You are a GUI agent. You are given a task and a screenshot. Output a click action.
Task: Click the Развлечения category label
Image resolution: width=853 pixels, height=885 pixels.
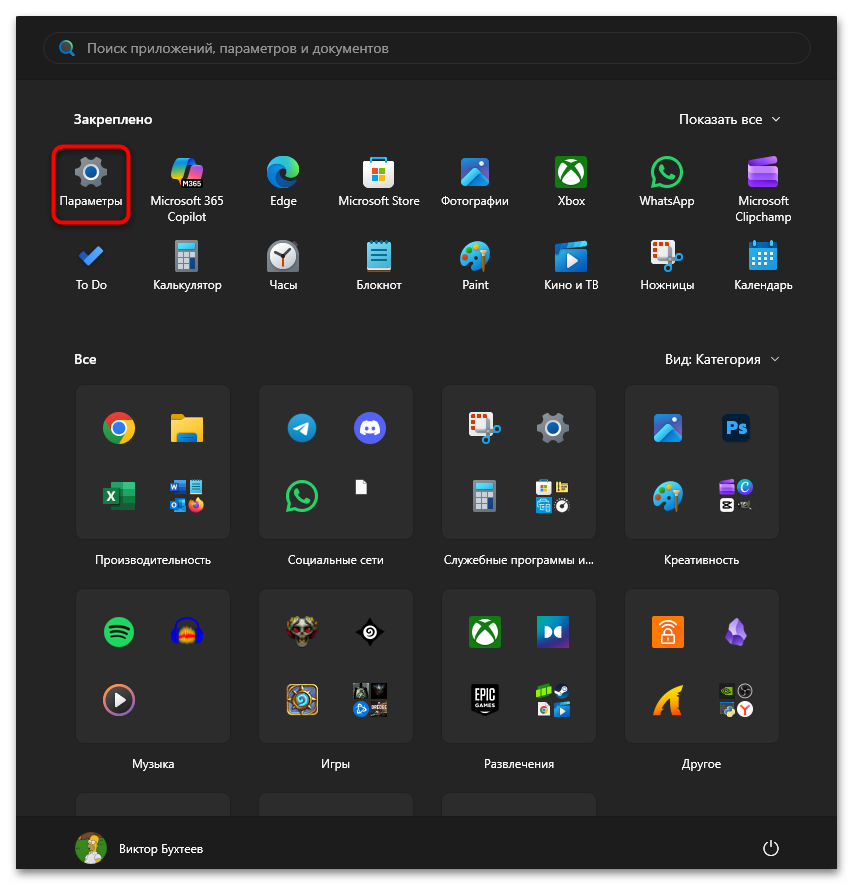tap(519, 764)
